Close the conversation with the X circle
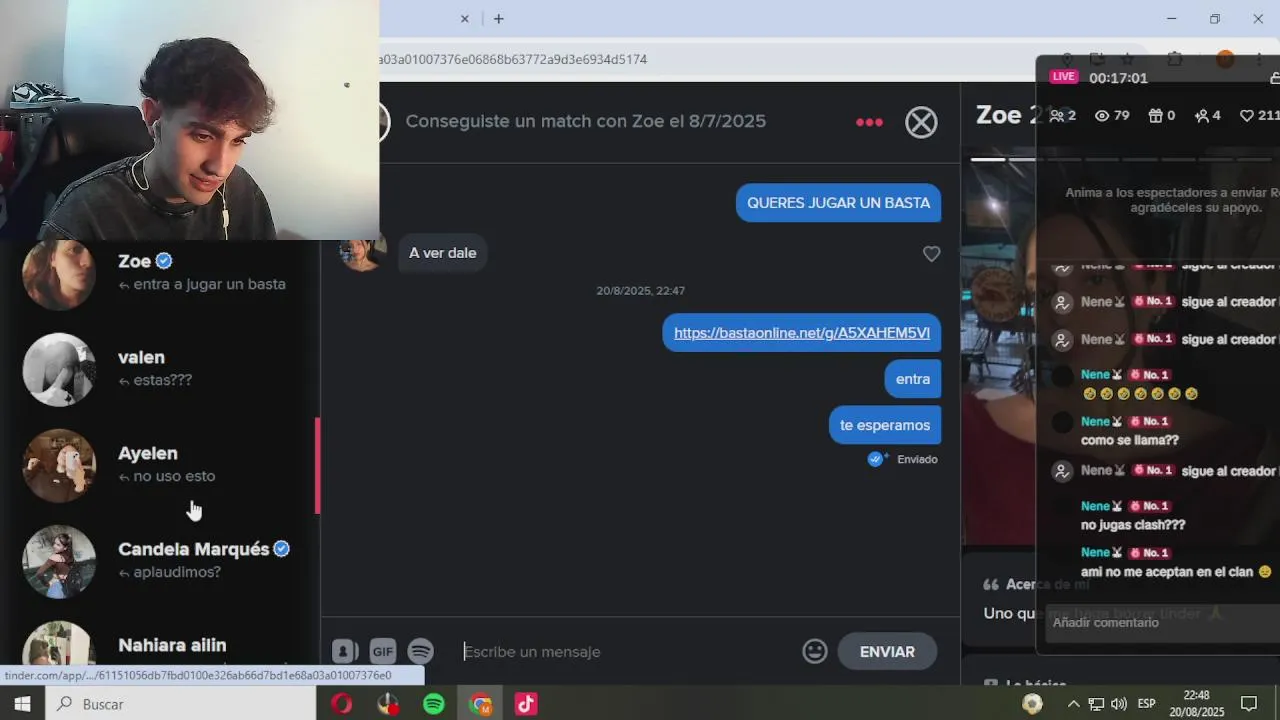The height and width of the screenshot is (720, 1280). tap(921, 122)
